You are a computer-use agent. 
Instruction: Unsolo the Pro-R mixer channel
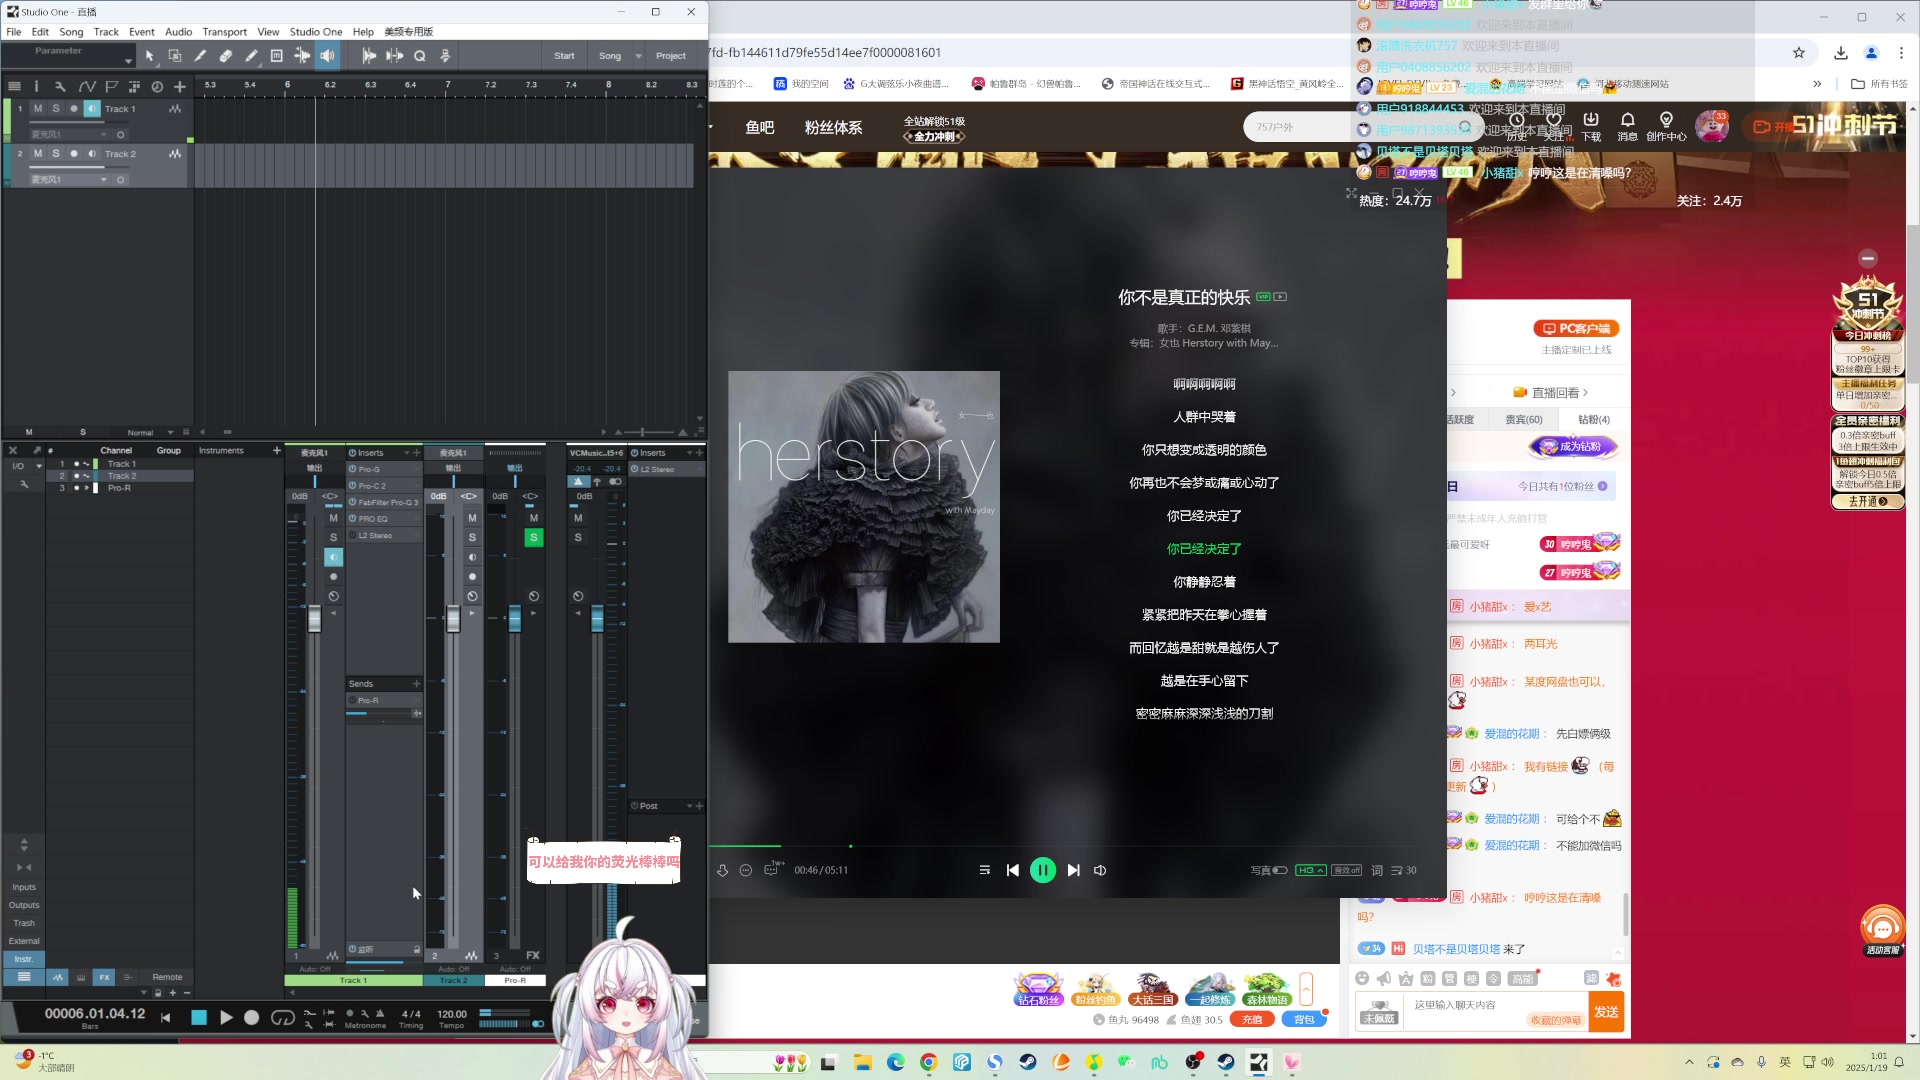tap(534, 538)
